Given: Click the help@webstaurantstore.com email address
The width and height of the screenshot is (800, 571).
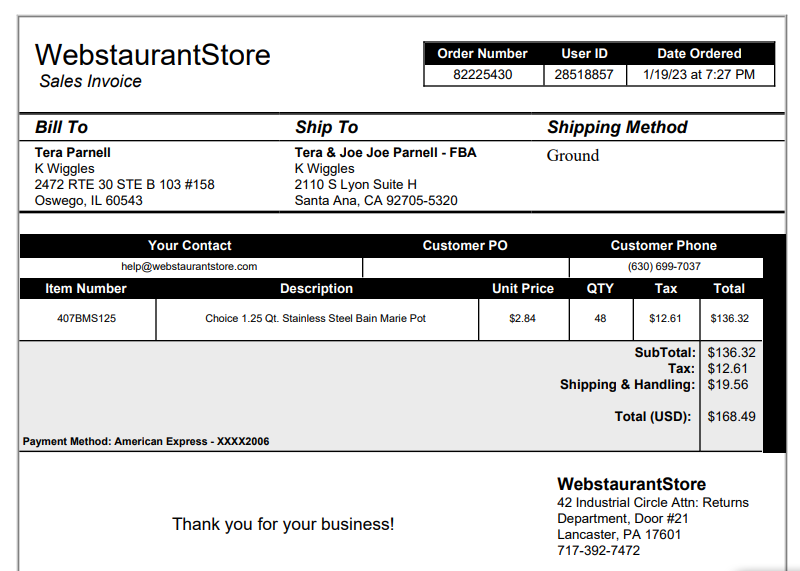Looking at the screenshot, I should [189, 266].
